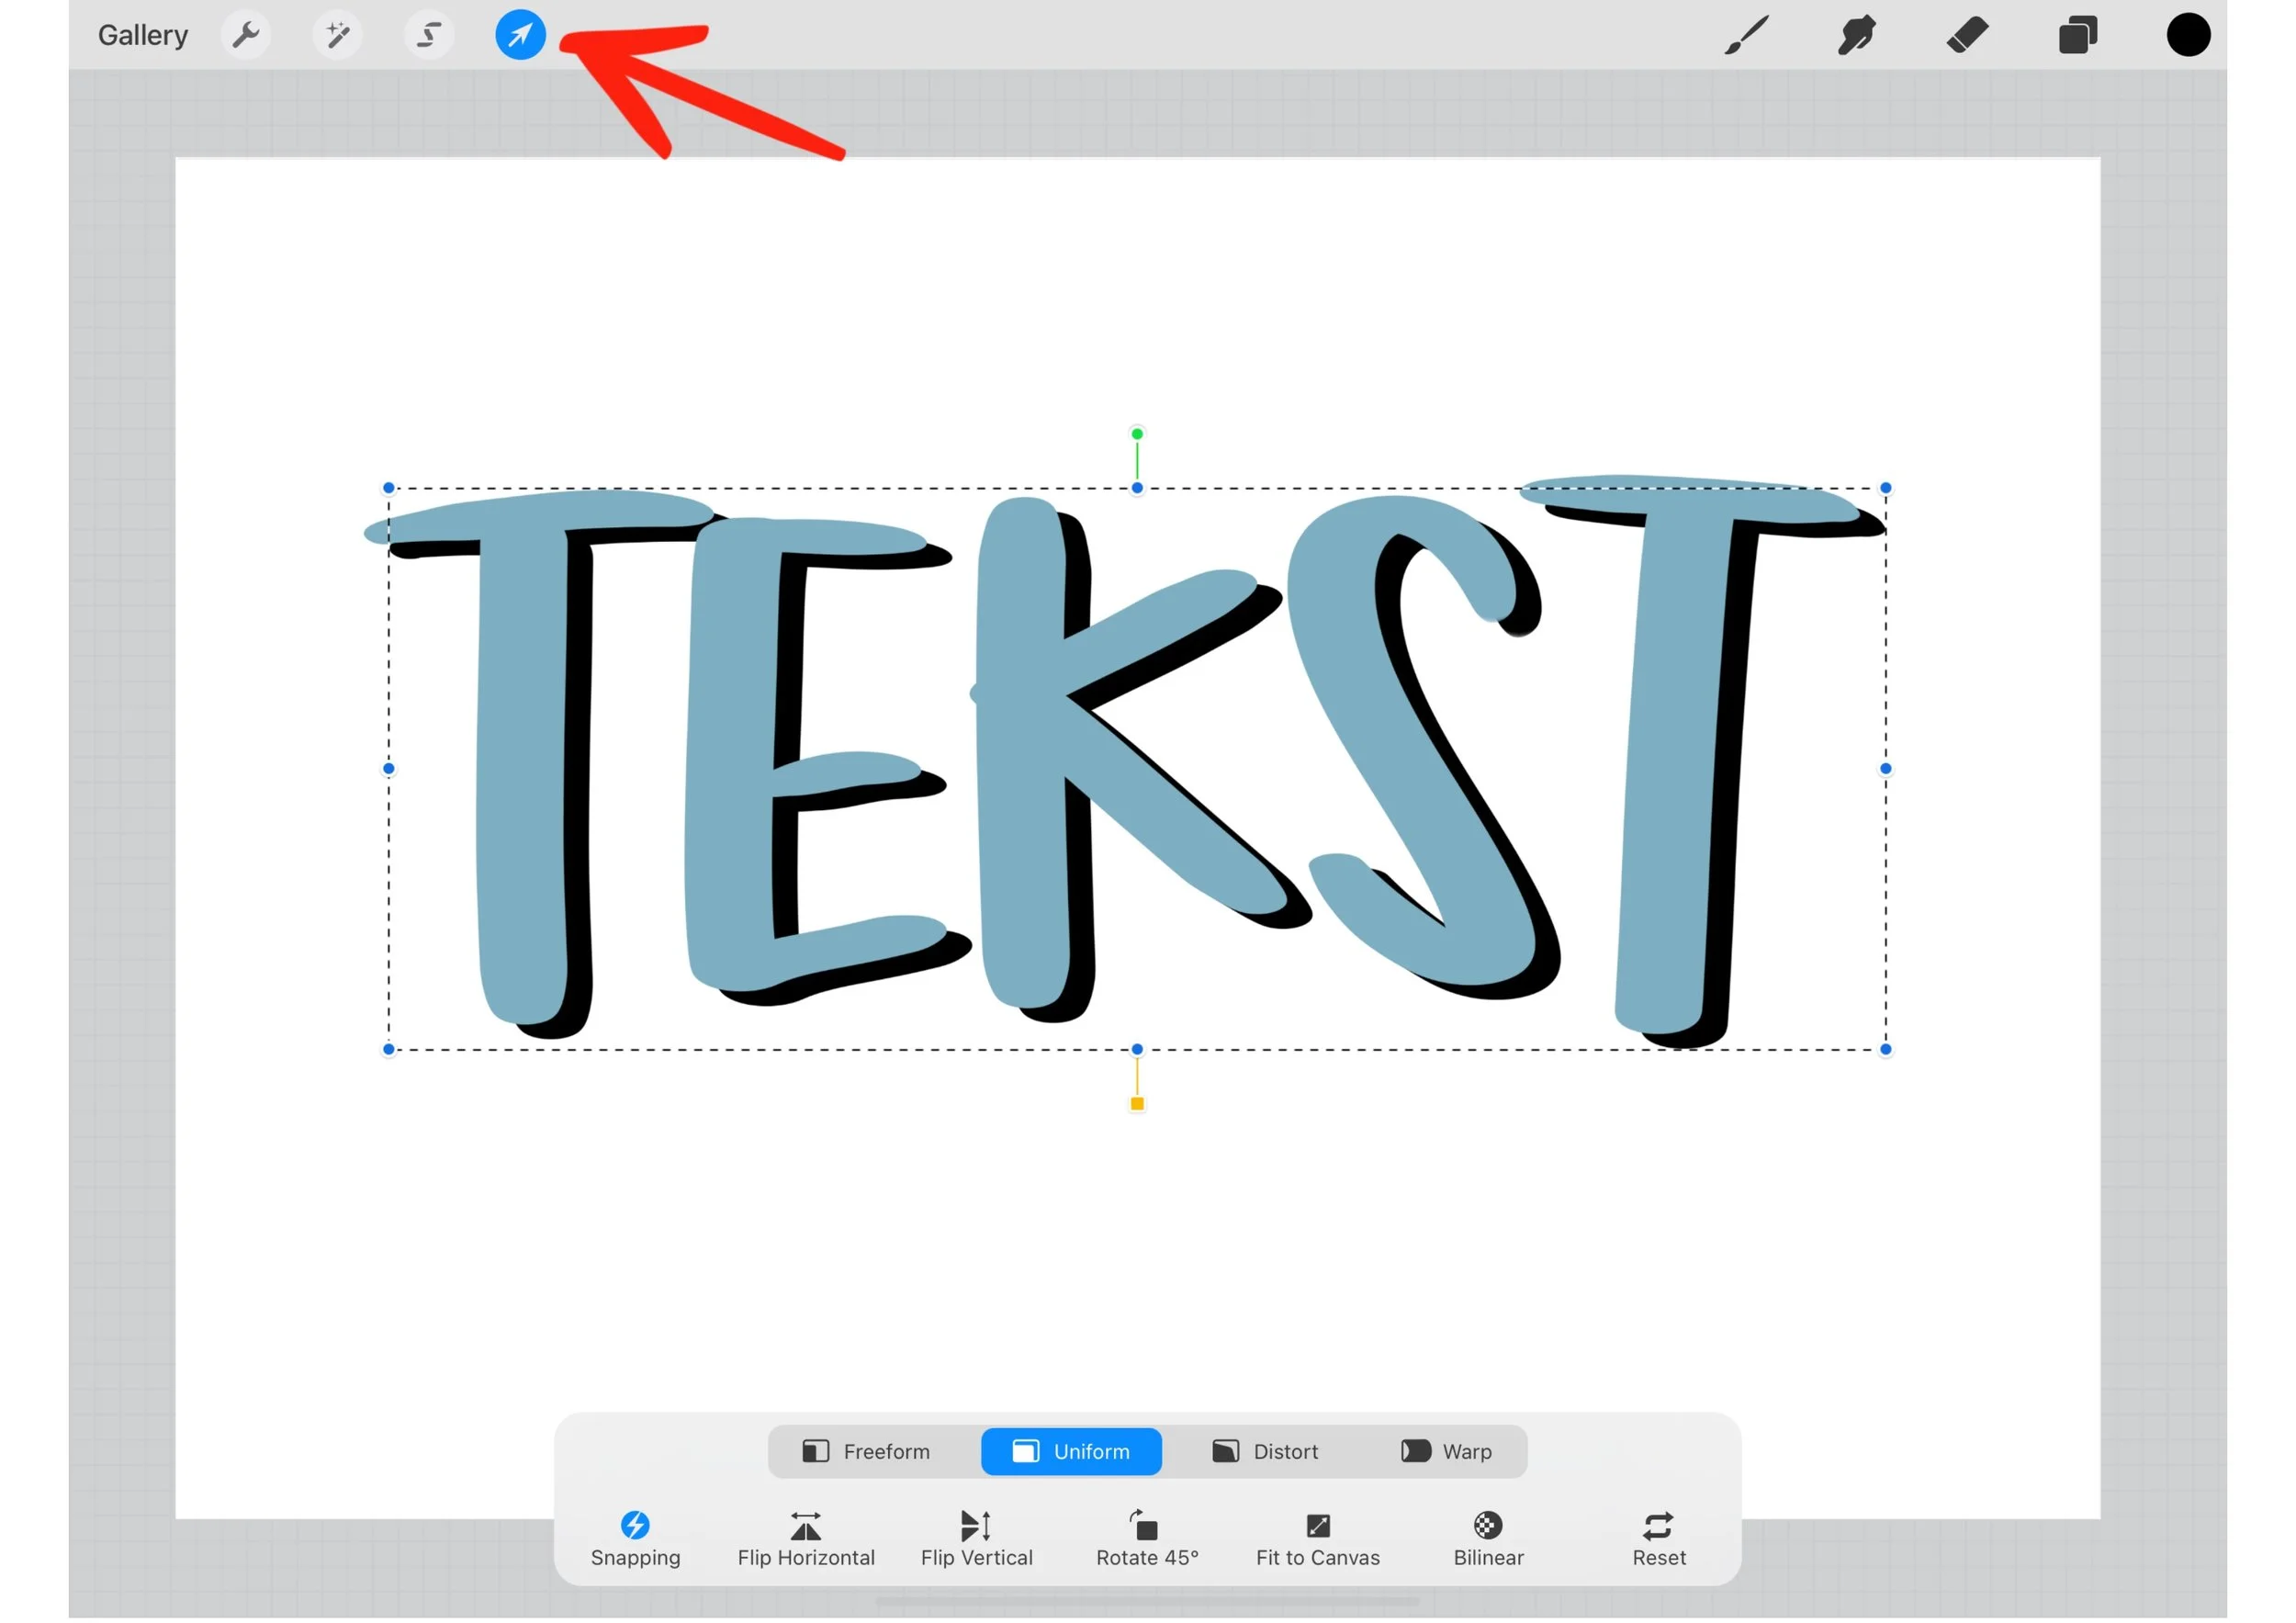Switch to Distort transform mode

1265,1452
